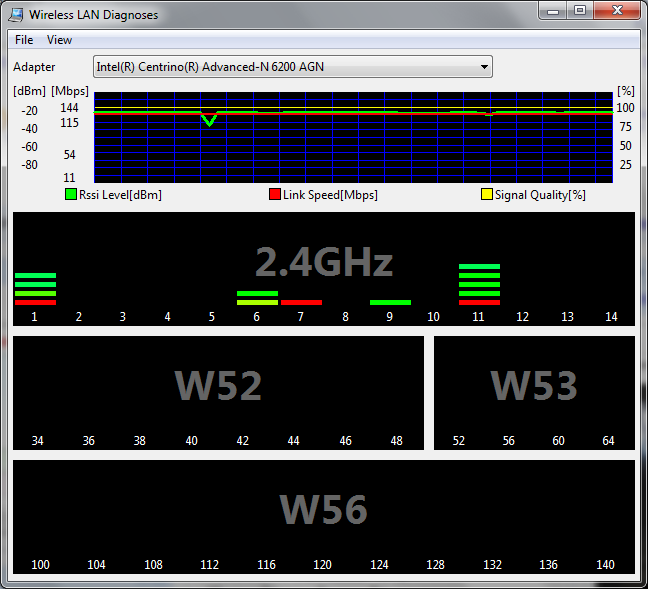Close the Wireless LAN Diagnoses window

617,10
